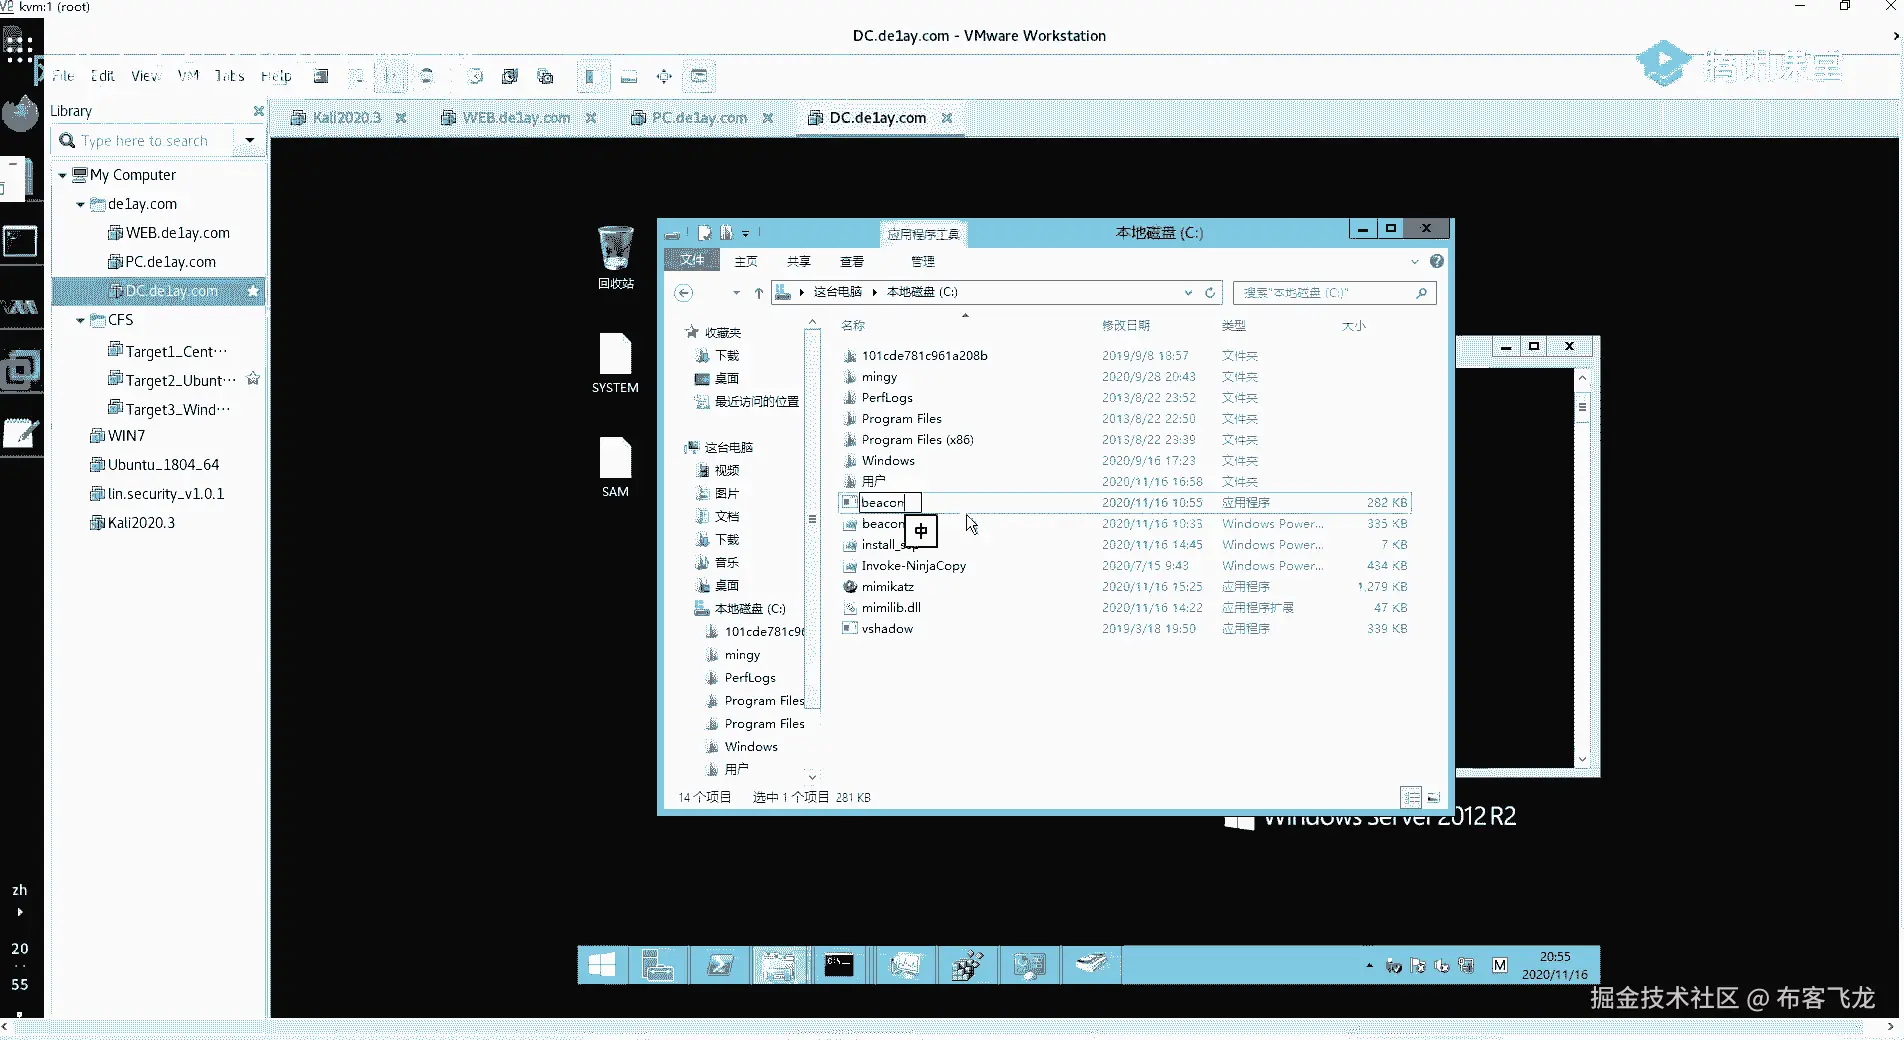Toggle favorite star on Target2_Ubunt
This screenshot has width=1904, height=1040.
[x=253, y=379]
